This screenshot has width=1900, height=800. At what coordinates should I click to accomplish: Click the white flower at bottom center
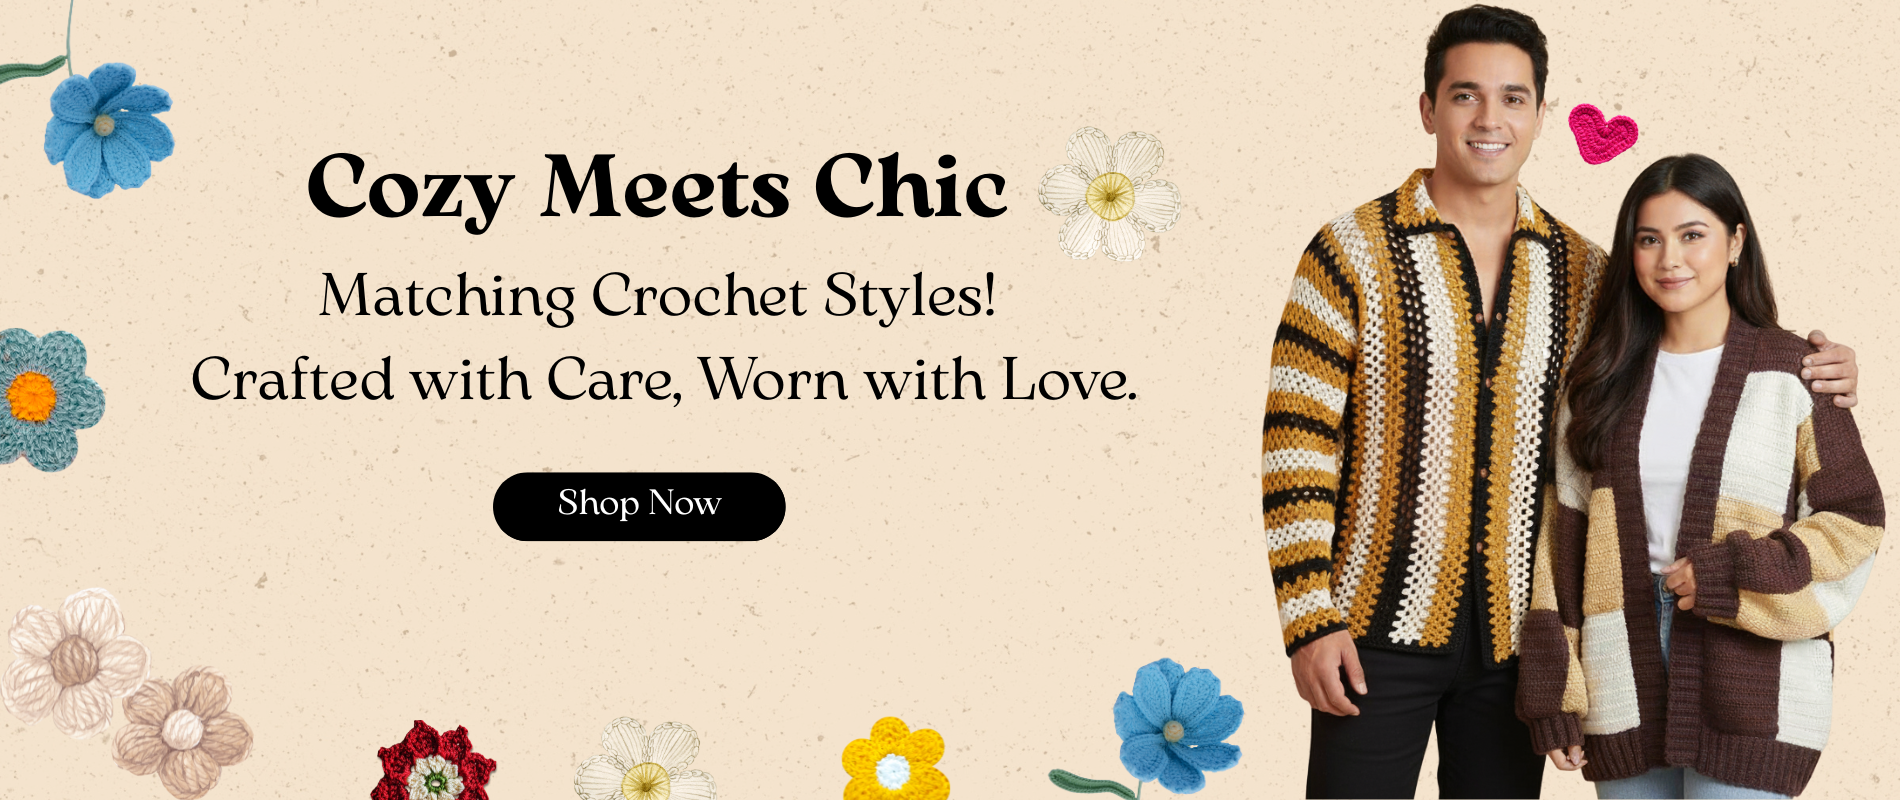[x=645, y=762]
